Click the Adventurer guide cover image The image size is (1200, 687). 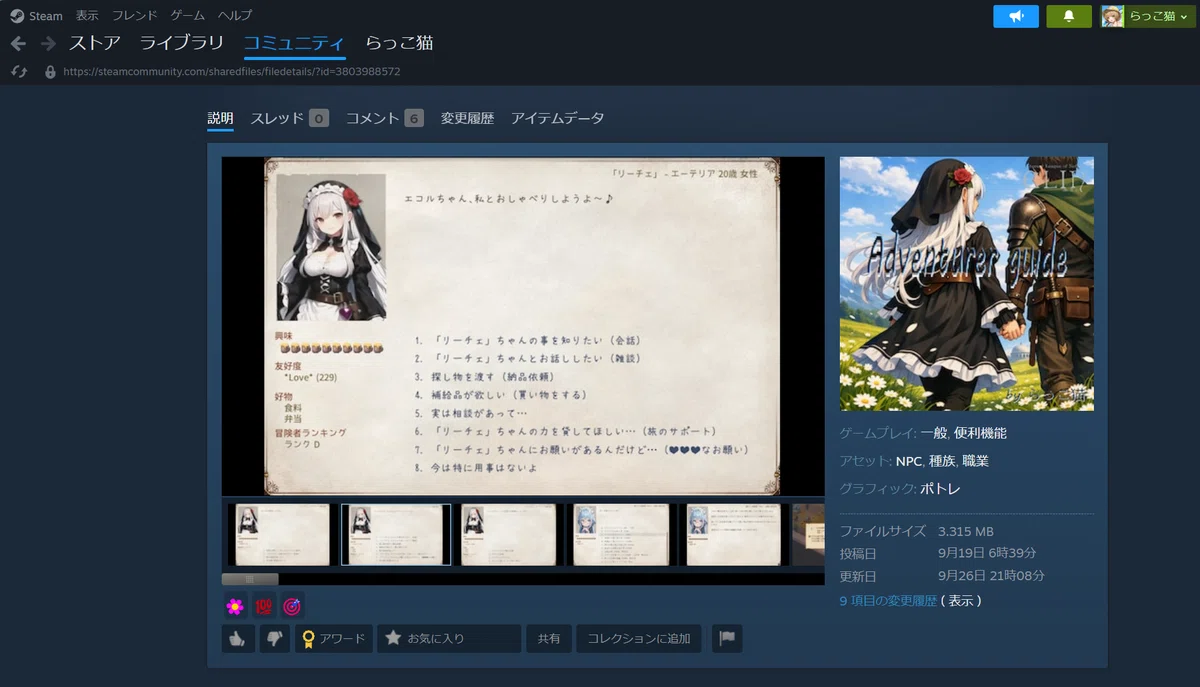pyautogui.click(x=967, y=284)
